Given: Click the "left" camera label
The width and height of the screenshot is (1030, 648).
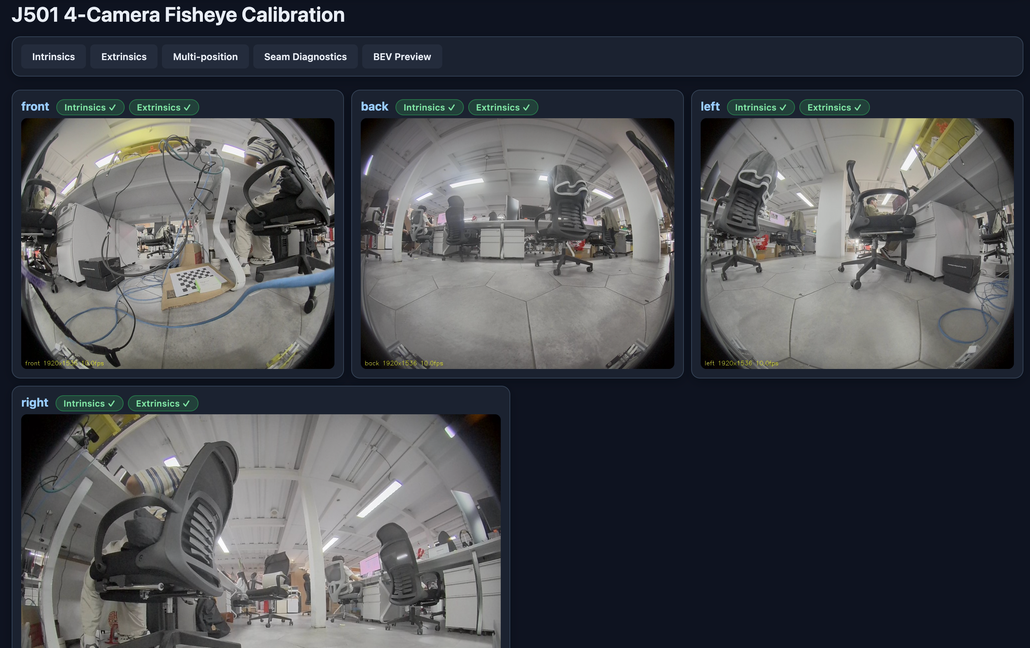Looking at the screenshot, I should point(710,106).
